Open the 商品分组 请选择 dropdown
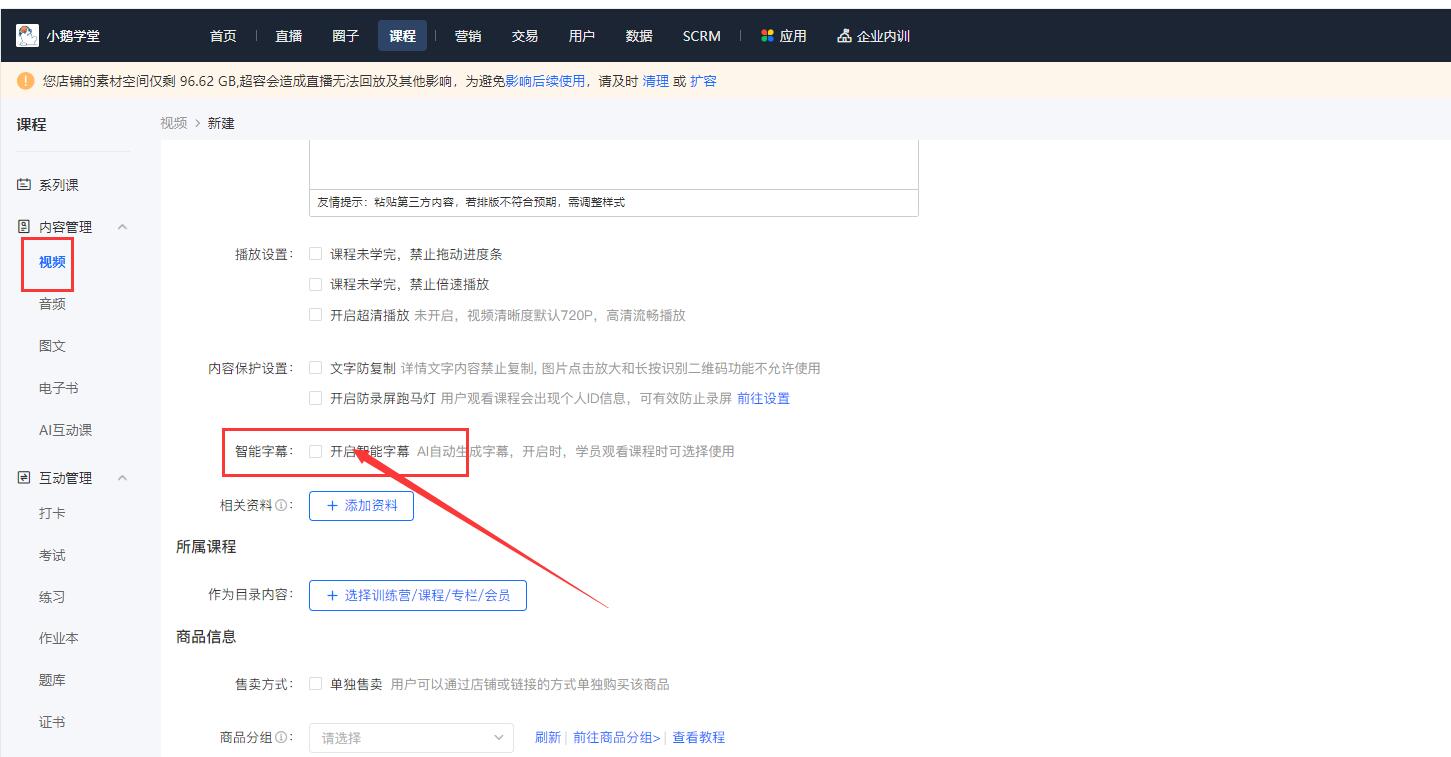 (x=411, y=738)
